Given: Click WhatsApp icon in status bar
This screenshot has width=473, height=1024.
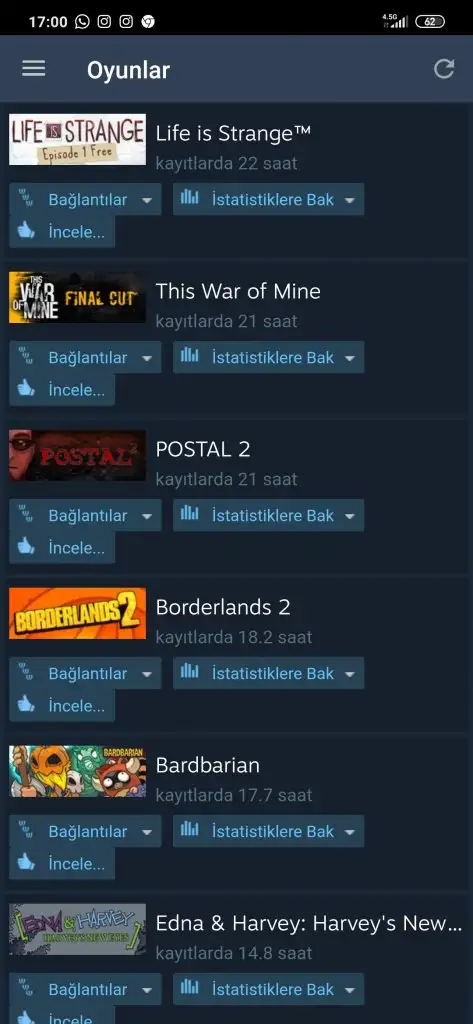Looking at the screenshot, I should coord(82,22).
